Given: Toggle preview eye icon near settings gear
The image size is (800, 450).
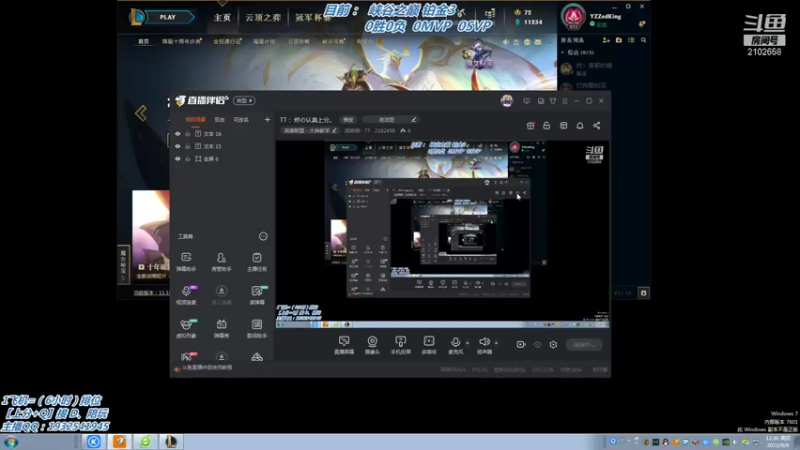Looking at the screenshot, I should click(x=537, y=345).
